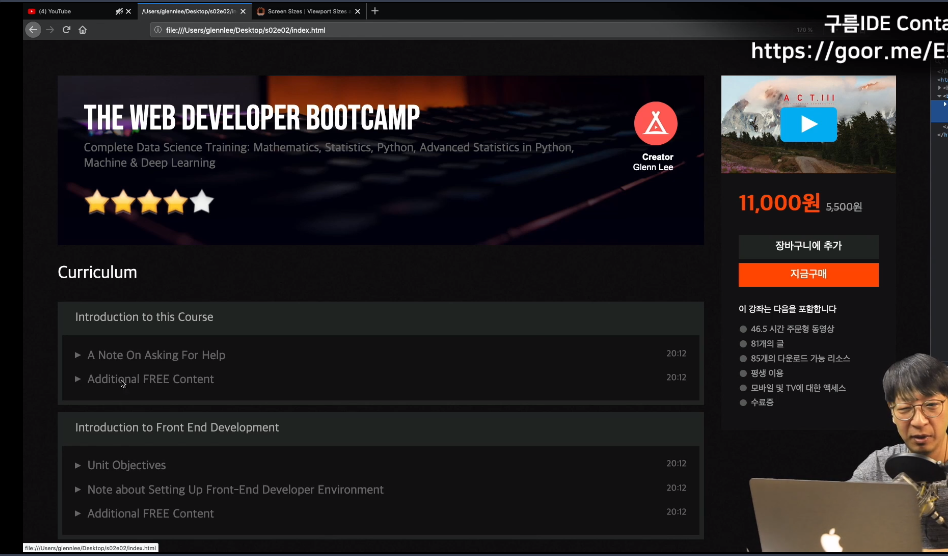The image size is (948, 556).
Task: Click the Complete Data Science Training course subtitle
Action: coord(329,155)
